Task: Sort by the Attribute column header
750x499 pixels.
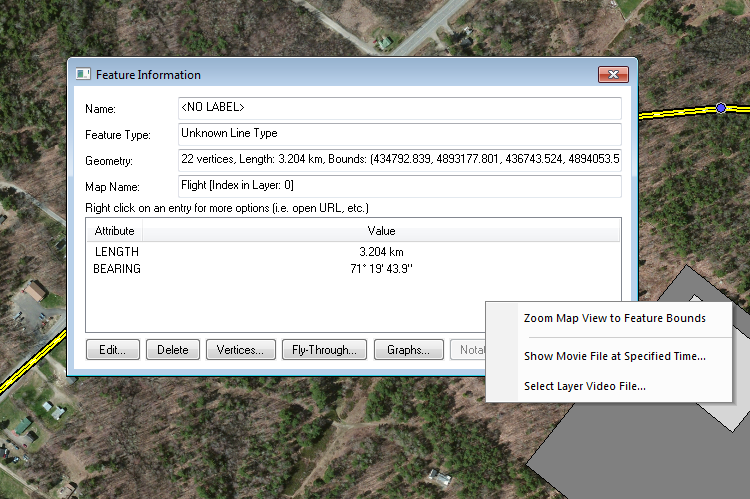Action: click(114, 231)
